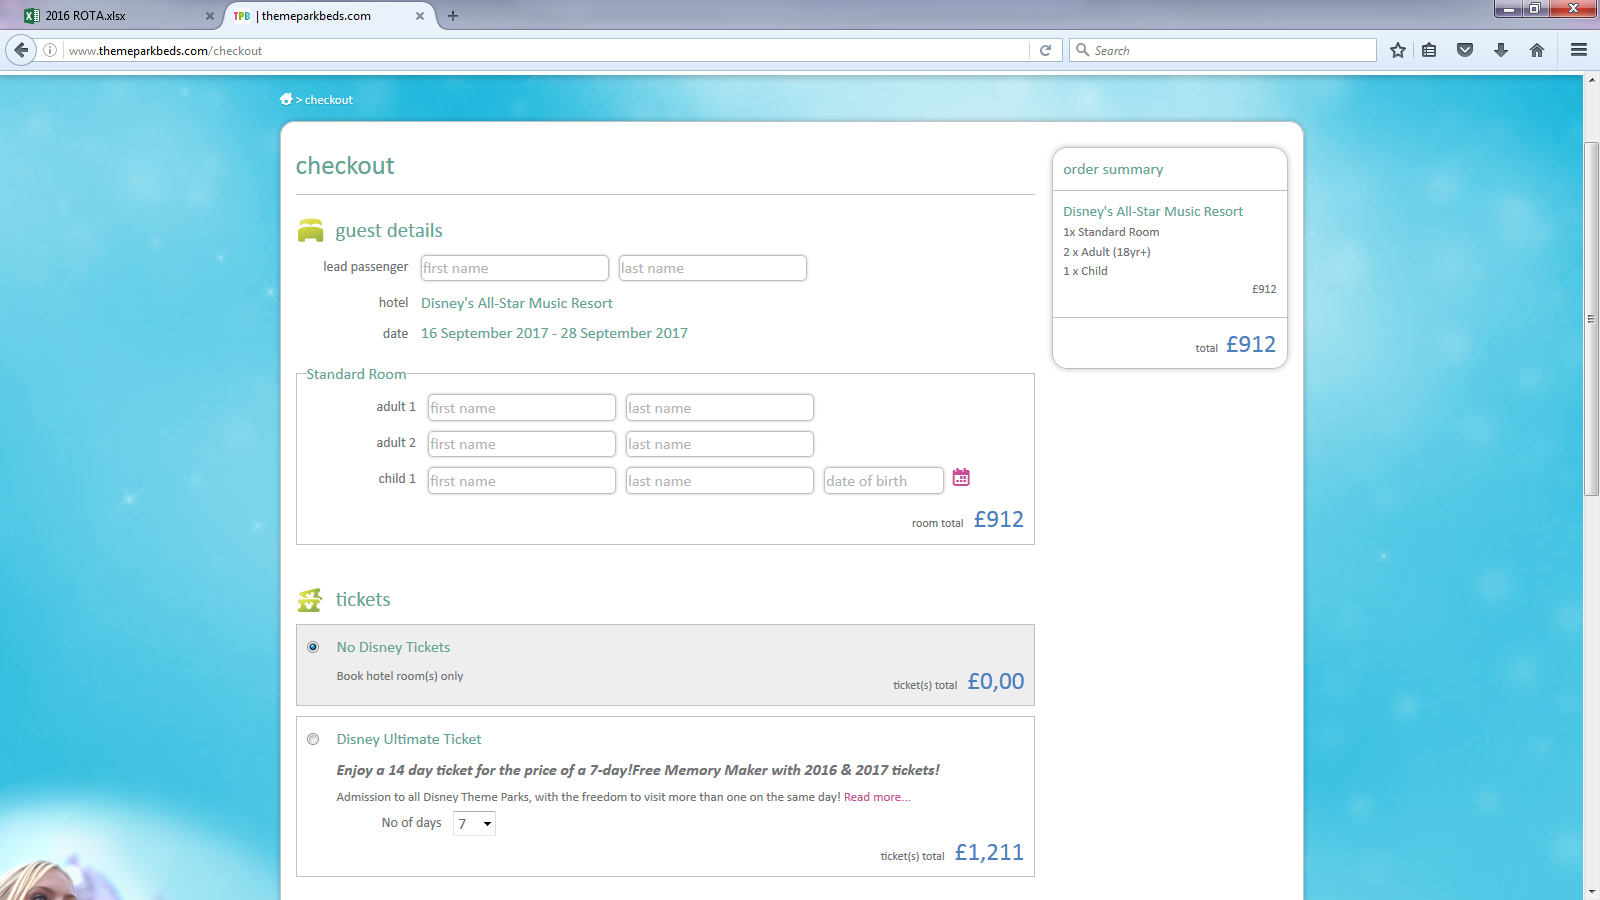Follow the Read more... link
Viewport: 1600px width, 900px height.
[x=877, y=797]
